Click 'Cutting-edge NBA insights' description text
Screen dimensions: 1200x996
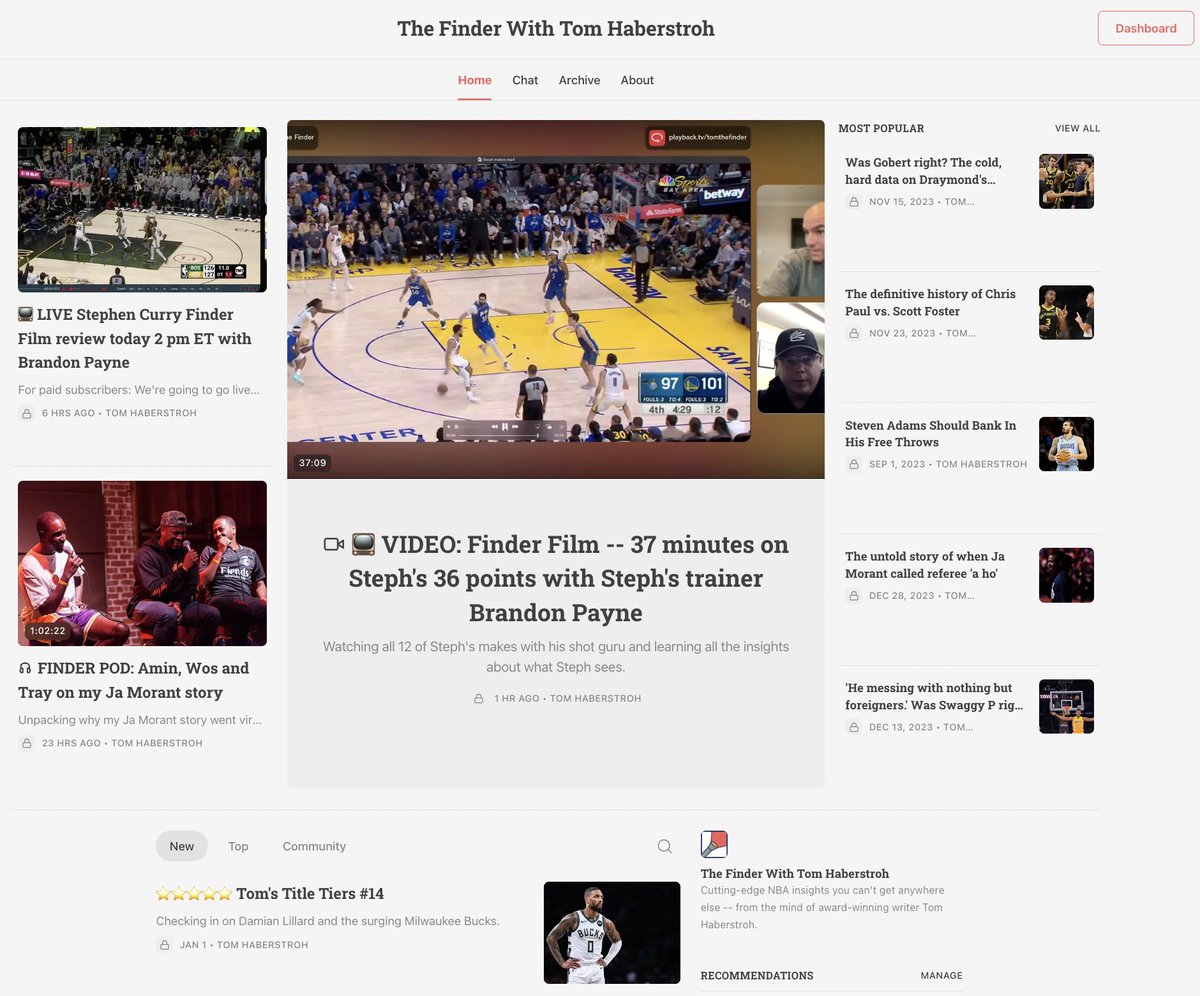point(822,907)
